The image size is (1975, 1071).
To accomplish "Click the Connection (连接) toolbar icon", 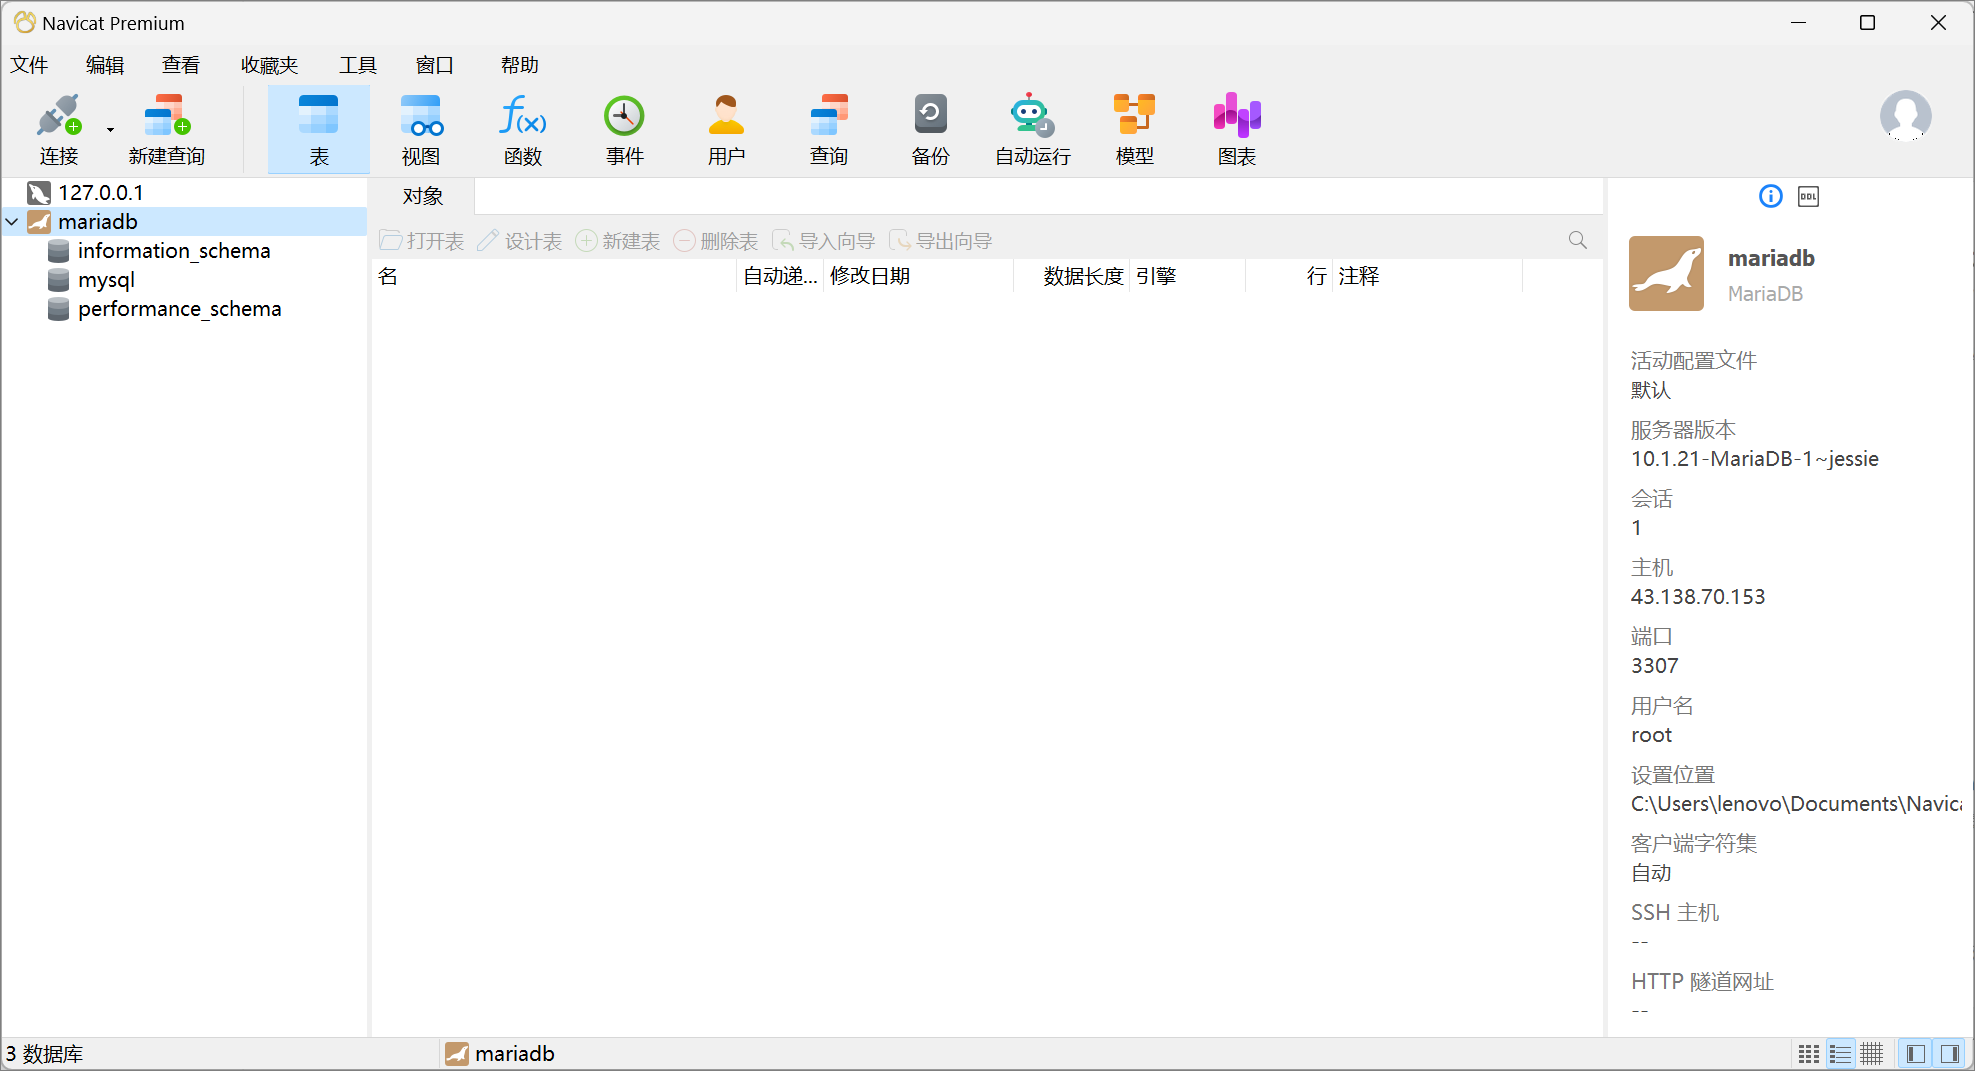I will coord(58,130).
